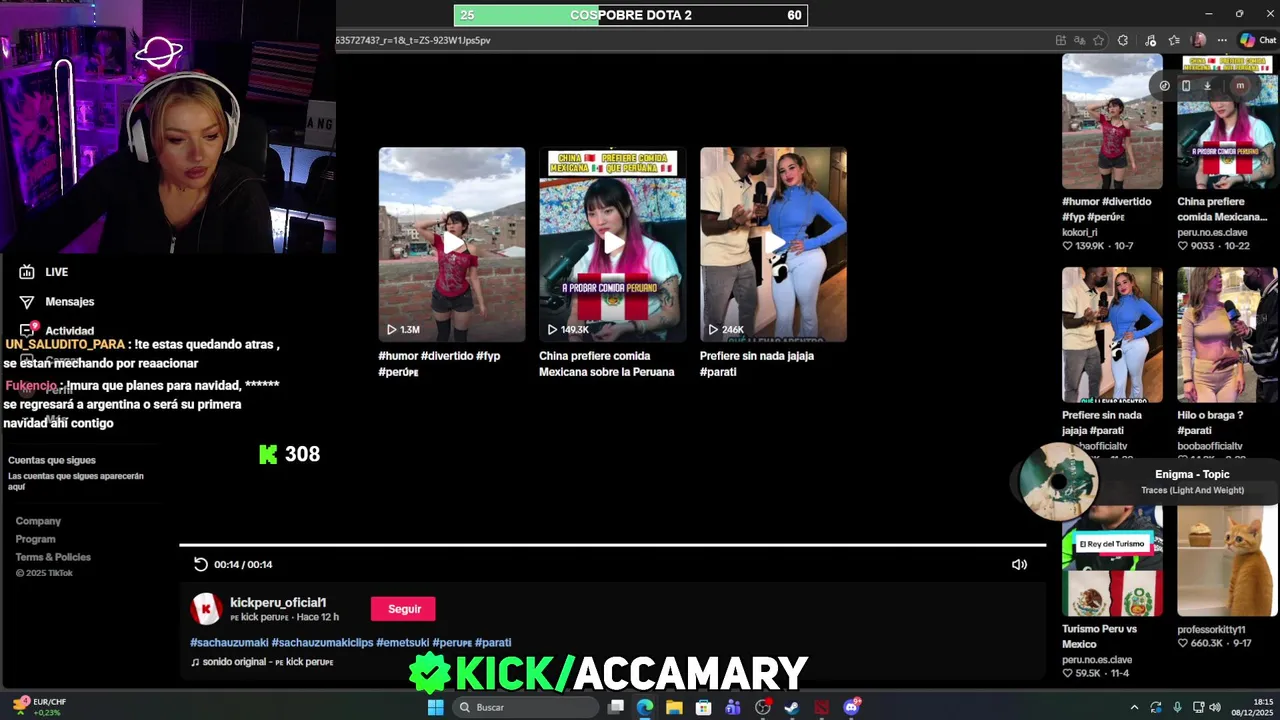1280x720 pixels.
Task: Open the Turismo Peru vs Mexico thumbnail
Action: (x=1112, y=560)
